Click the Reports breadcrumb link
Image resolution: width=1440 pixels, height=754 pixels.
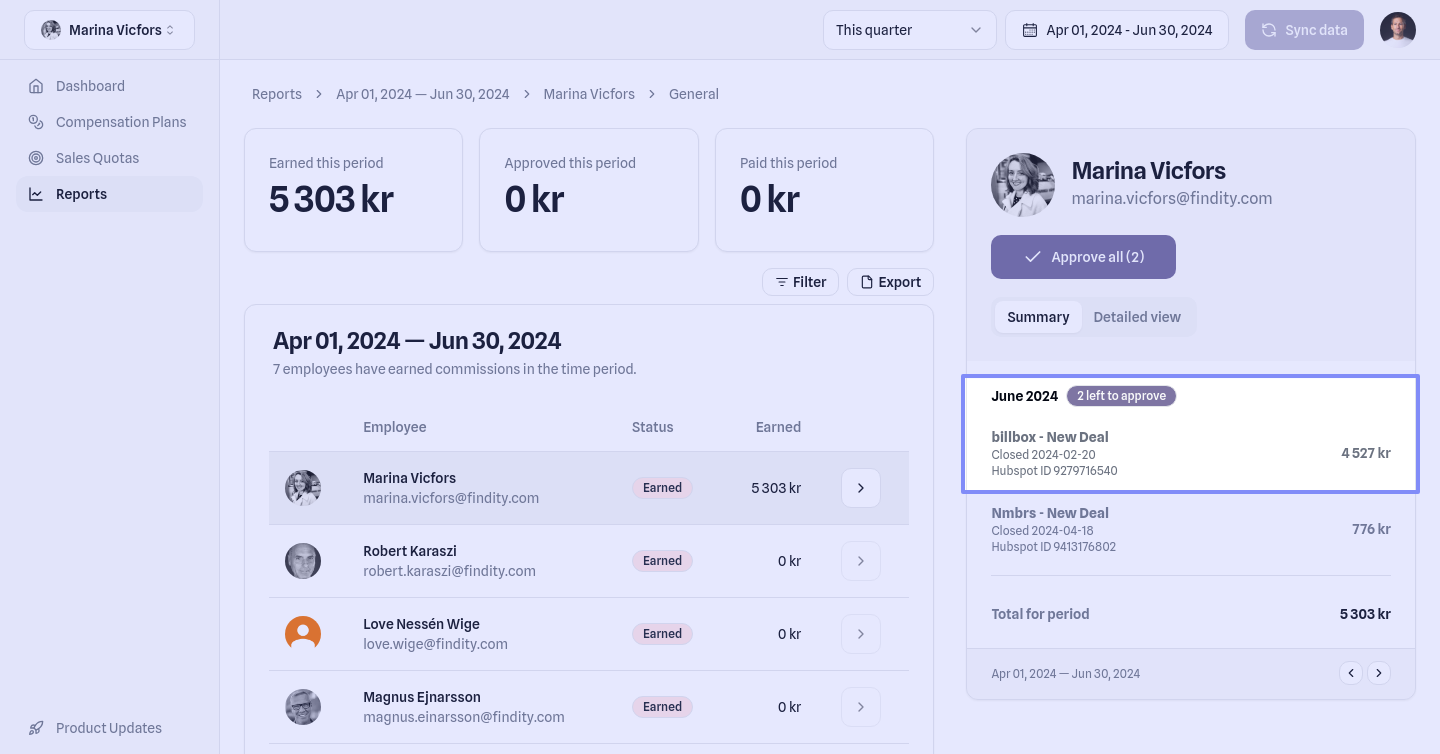(x=277, y=94)
